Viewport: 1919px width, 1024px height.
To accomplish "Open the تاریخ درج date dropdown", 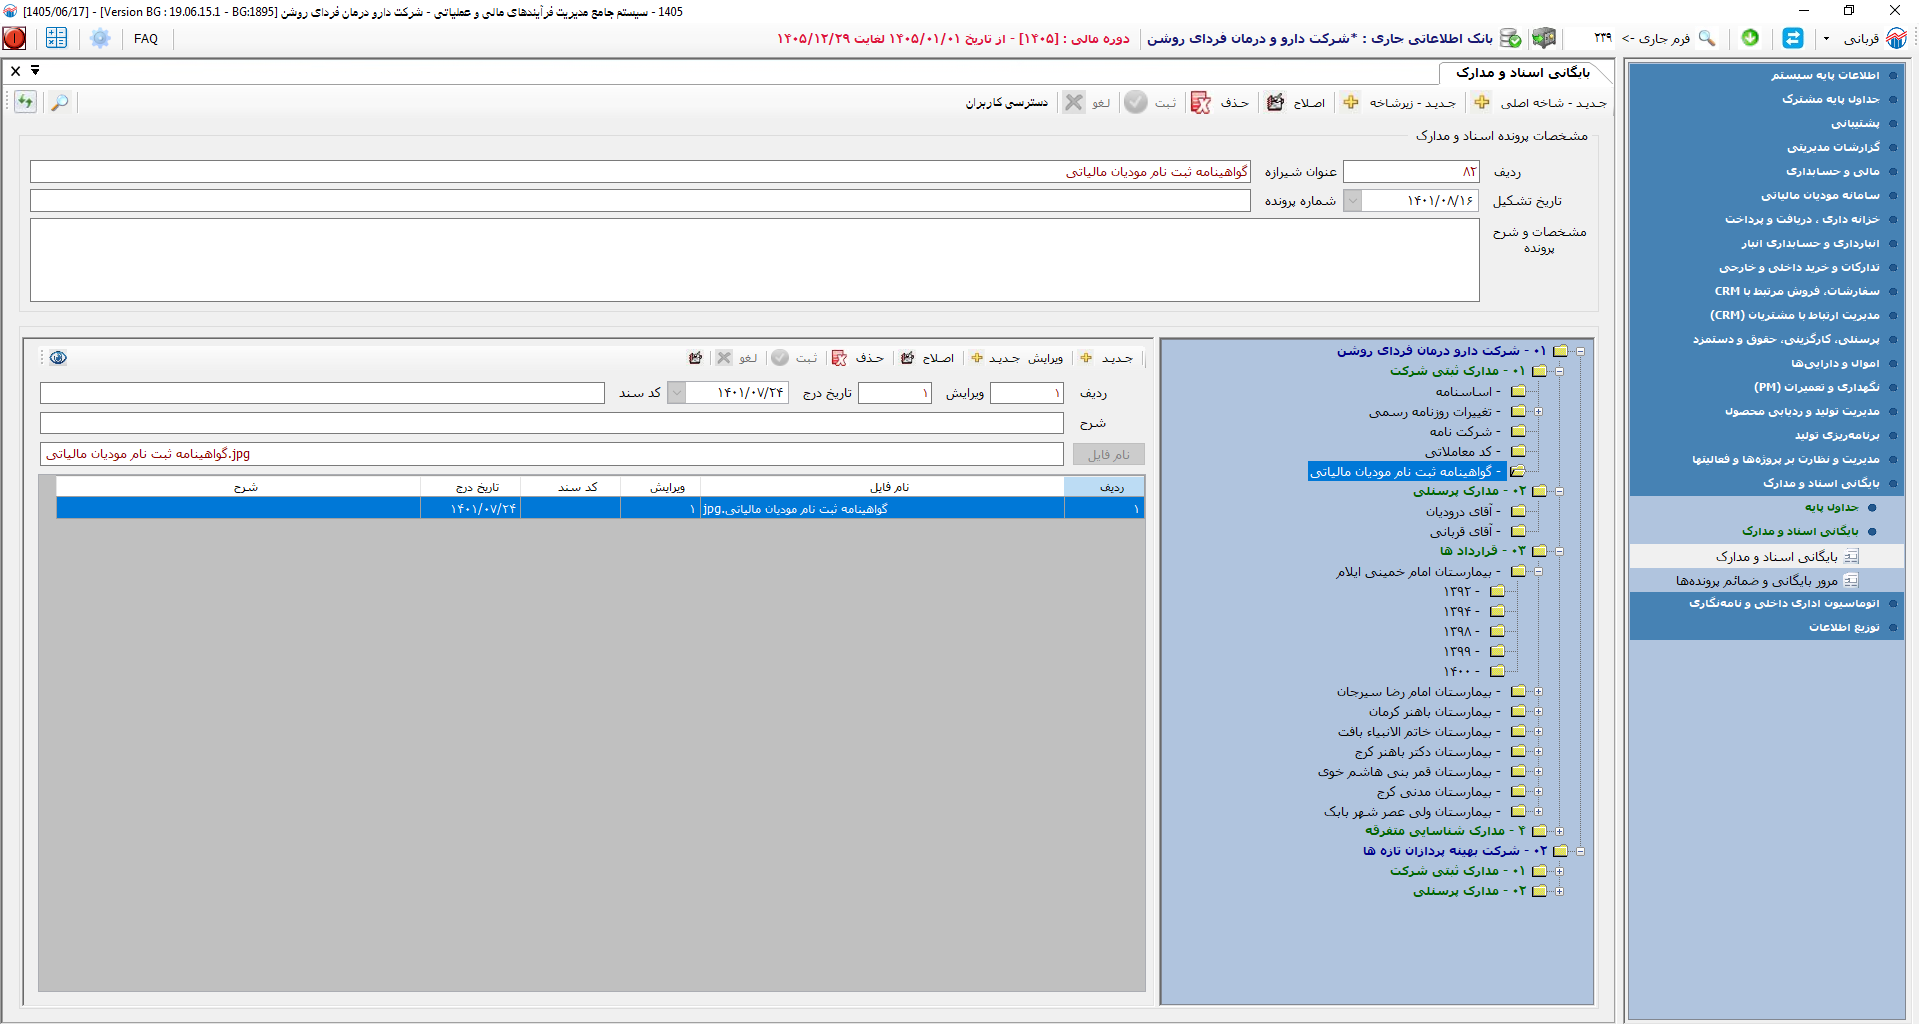I will [x=677, y=393].
